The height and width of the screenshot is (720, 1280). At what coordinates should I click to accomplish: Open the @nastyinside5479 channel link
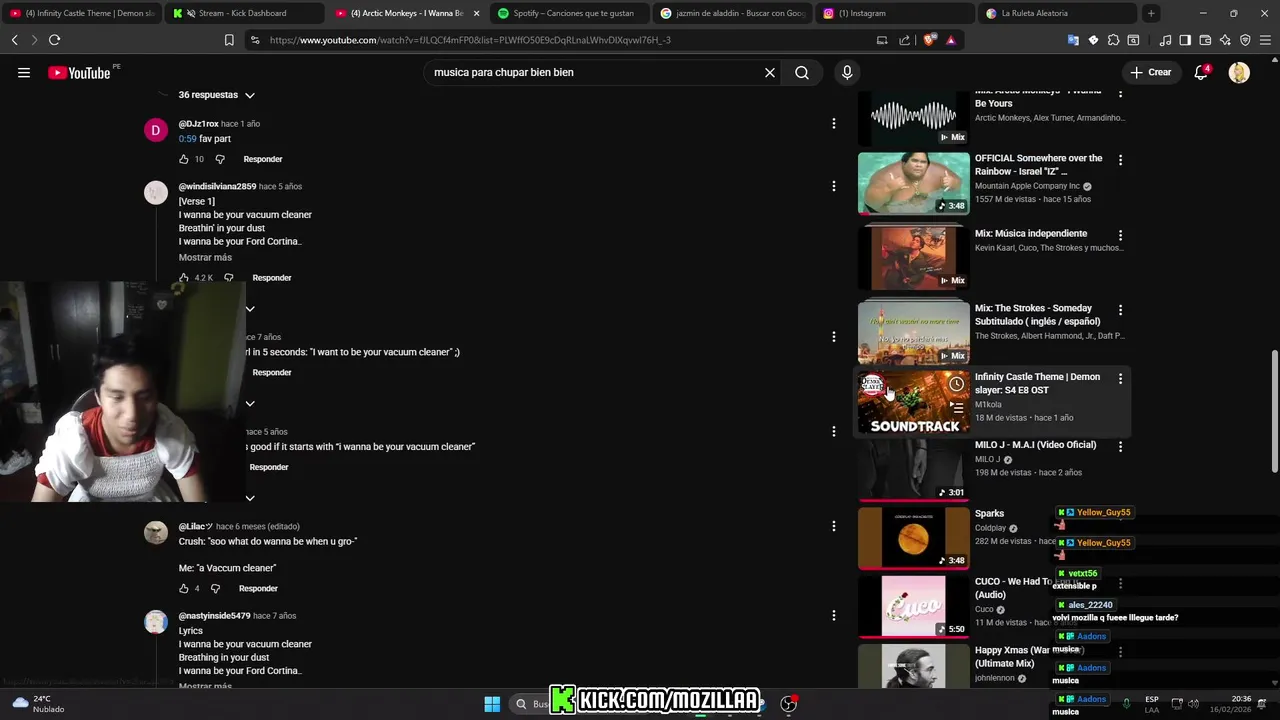point(214,616)
